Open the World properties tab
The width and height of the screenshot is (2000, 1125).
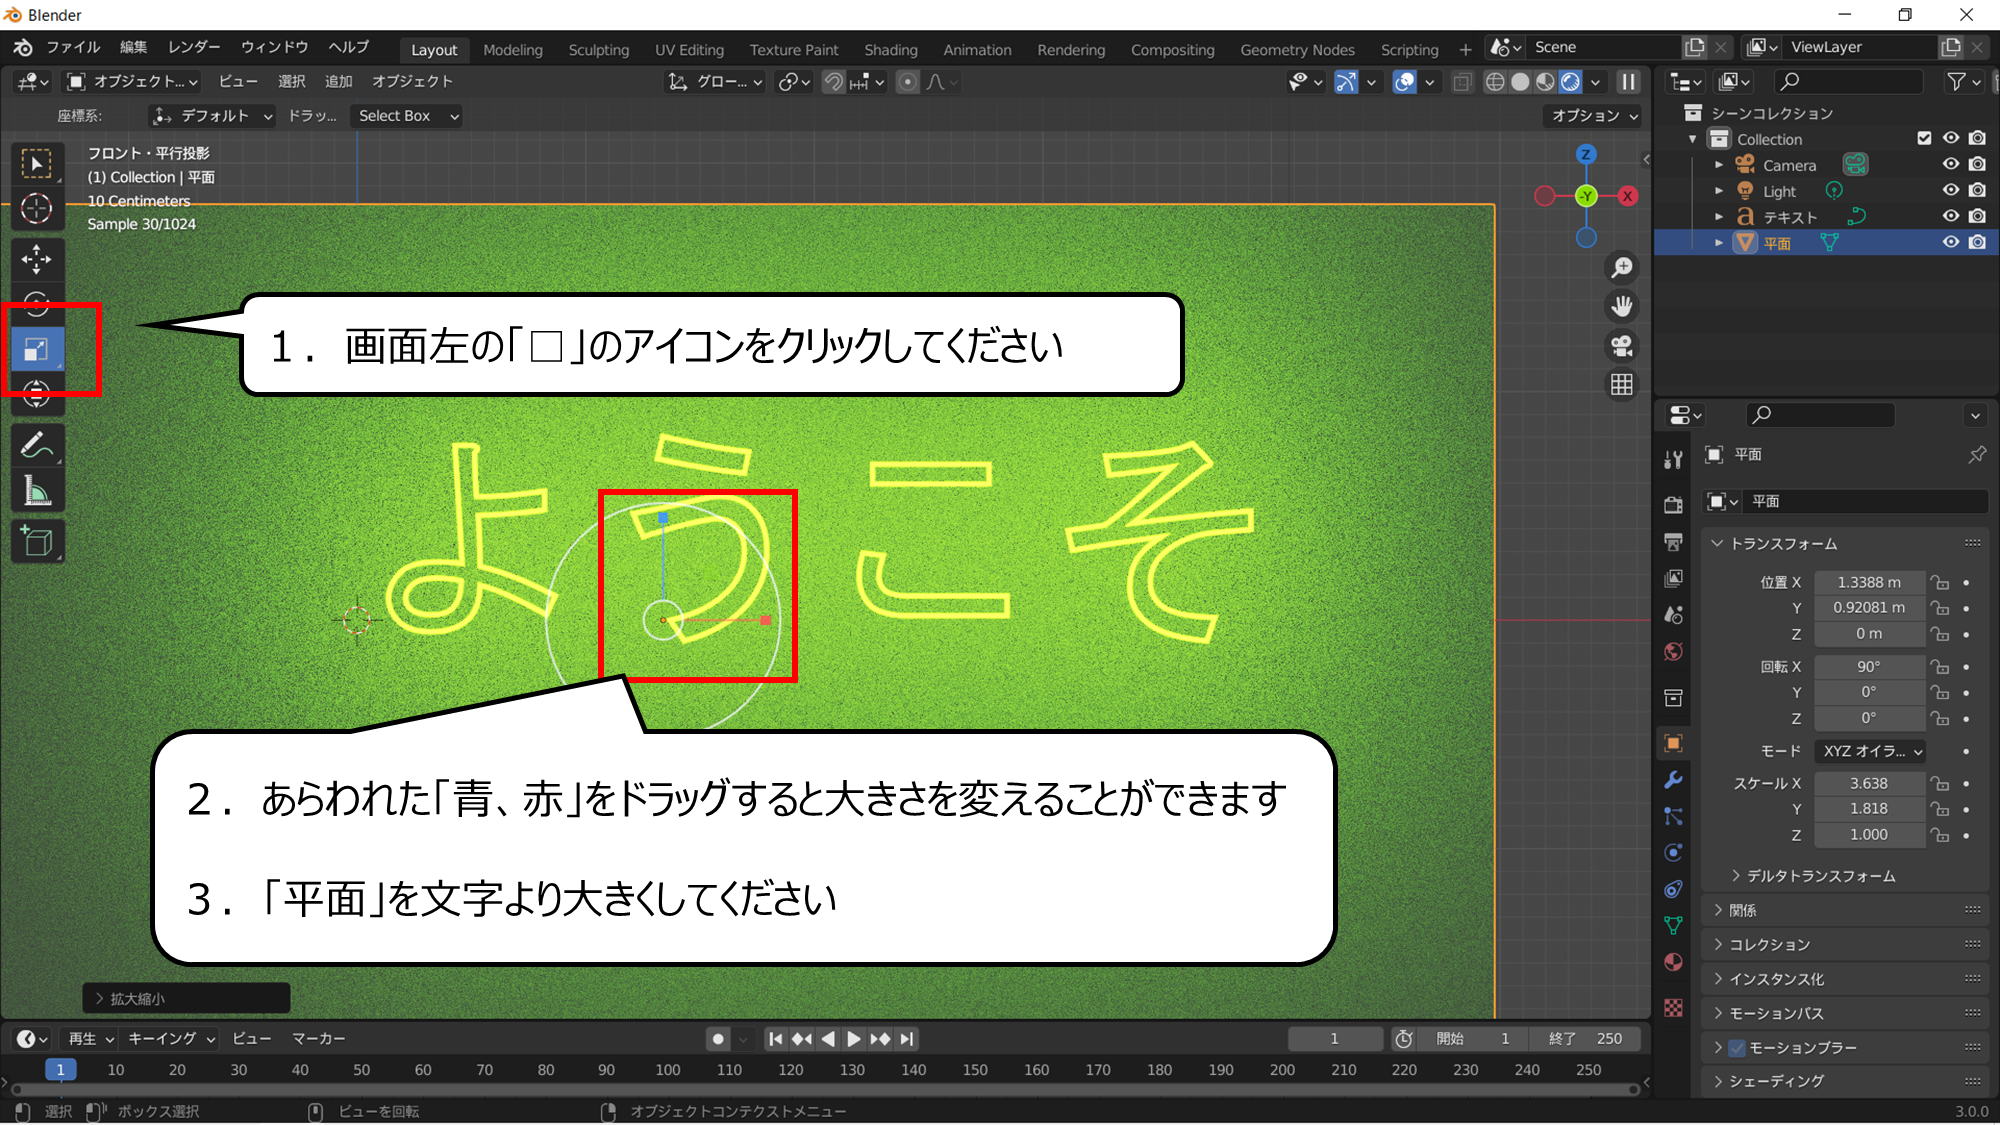(x=1673, y=652)
